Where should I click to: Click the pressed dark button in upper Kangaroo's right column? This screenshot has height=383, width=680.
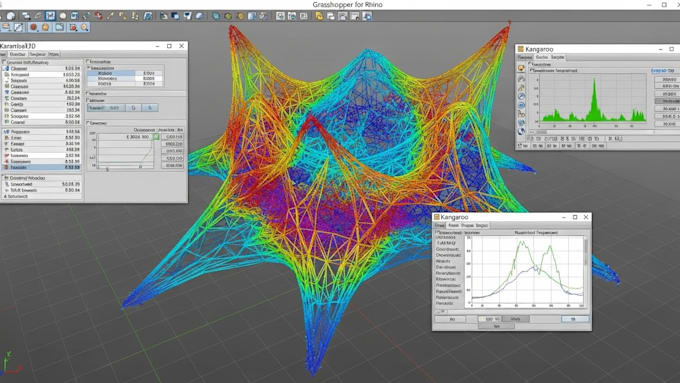[x=668, y=101]
